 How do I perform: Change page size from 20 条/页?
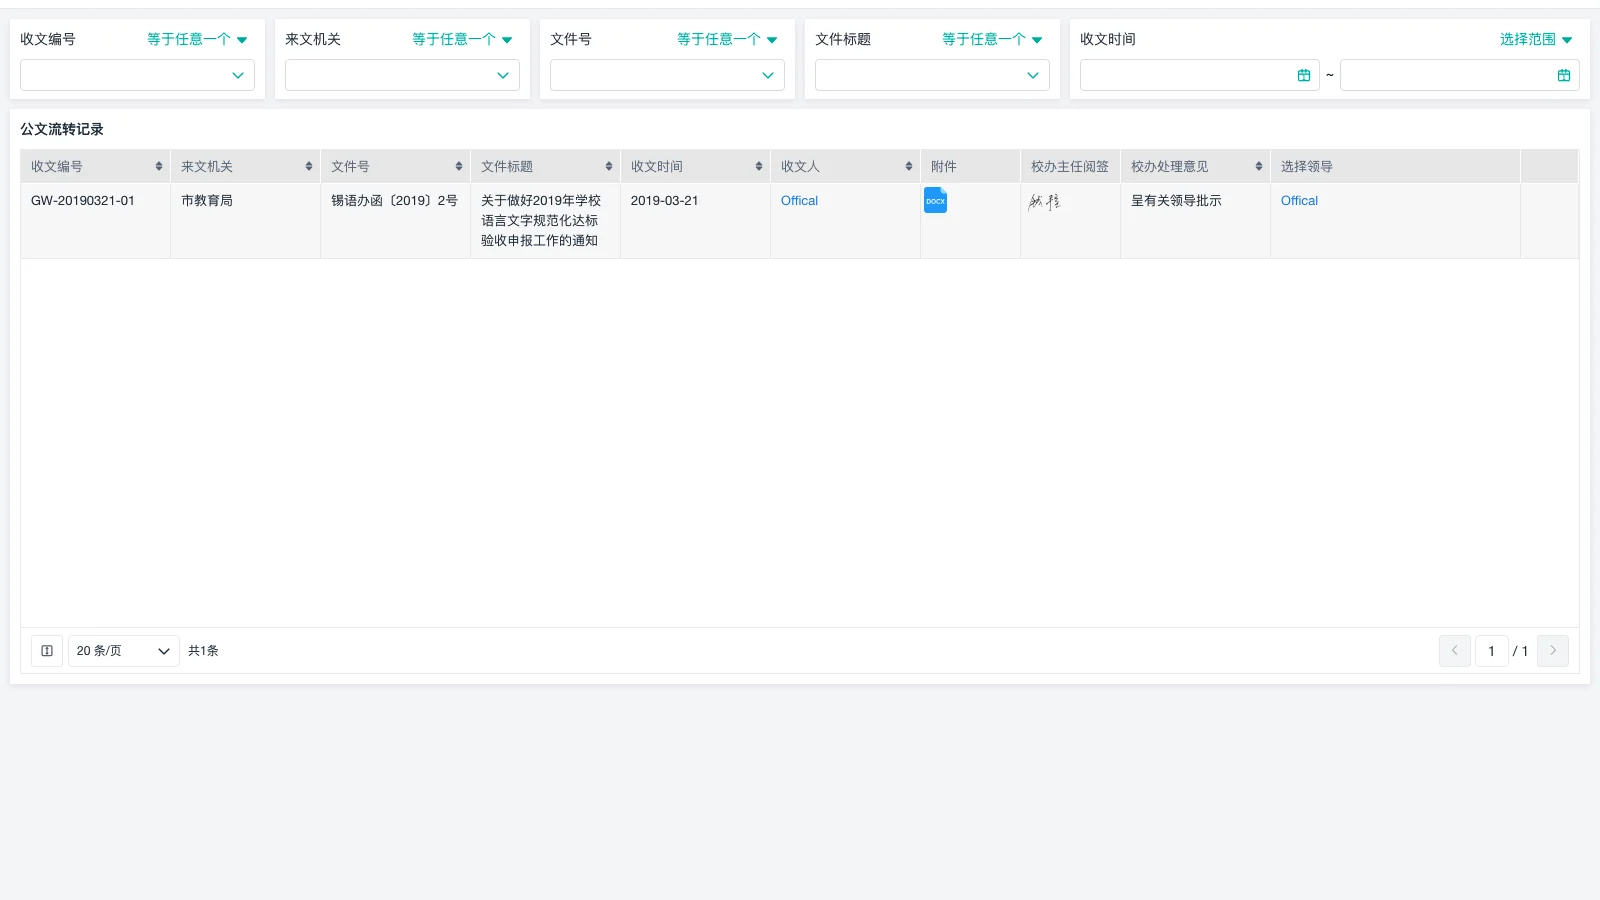(x=124, y=651)
